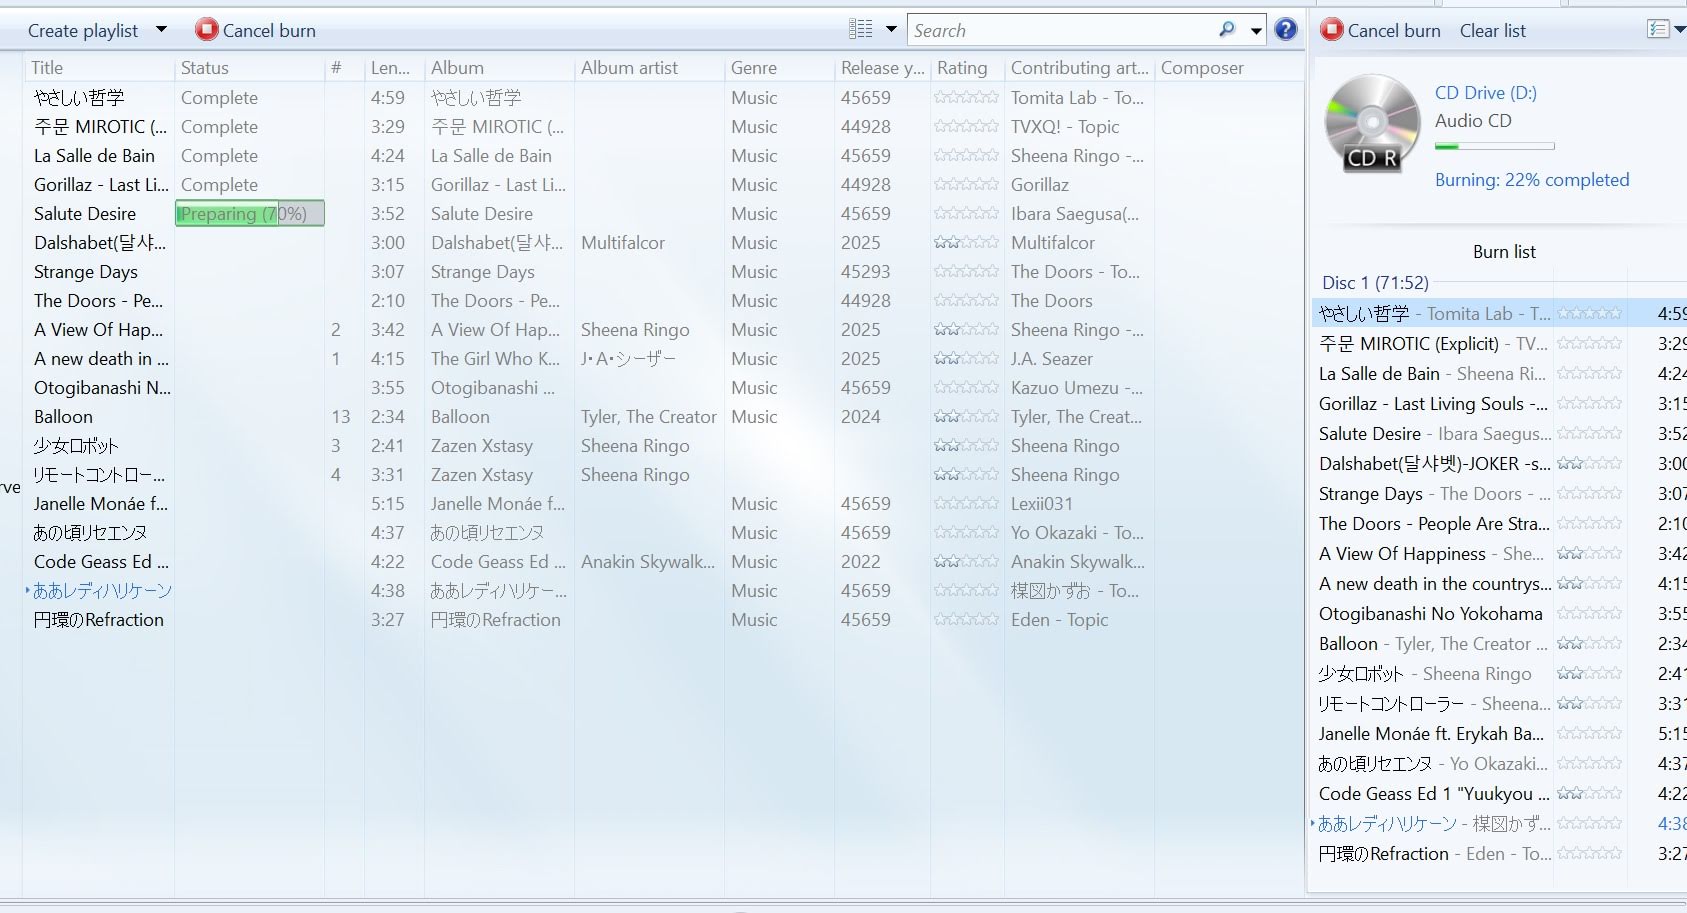This screenshot has width=1687, height=913.
Task: Sort by the Contributing artist column header
Action: click(1078, 68)
